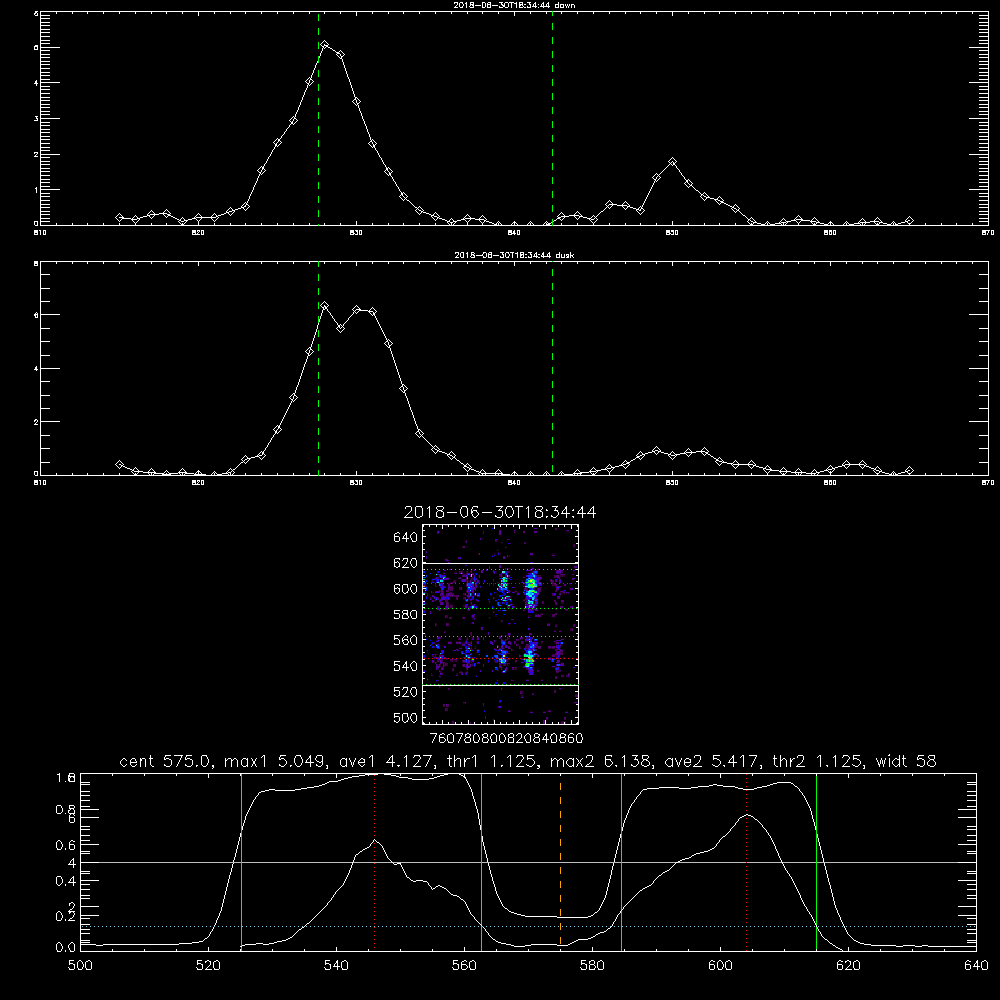Click the 600 x-axis label on the bottom plot
This screenshot has height=1000, width=1000.
pos(720,966)
